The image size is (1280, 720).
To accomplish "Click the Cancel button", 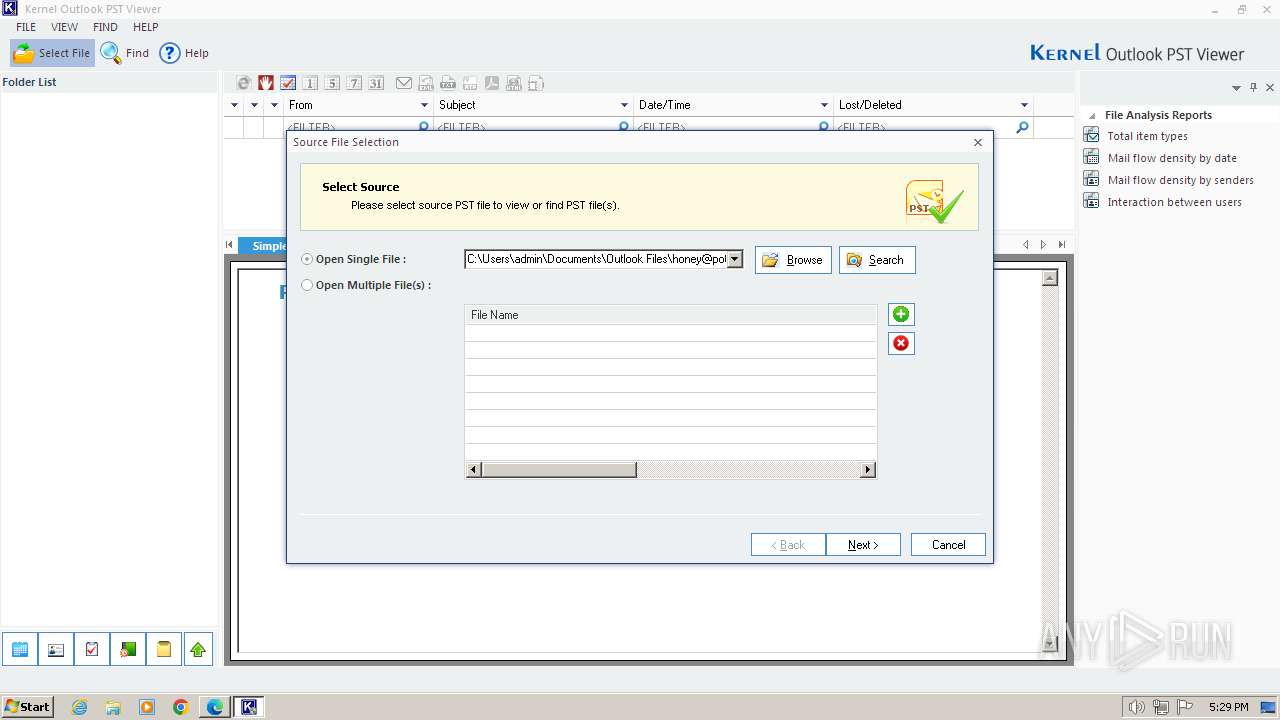I will [948, 545].
